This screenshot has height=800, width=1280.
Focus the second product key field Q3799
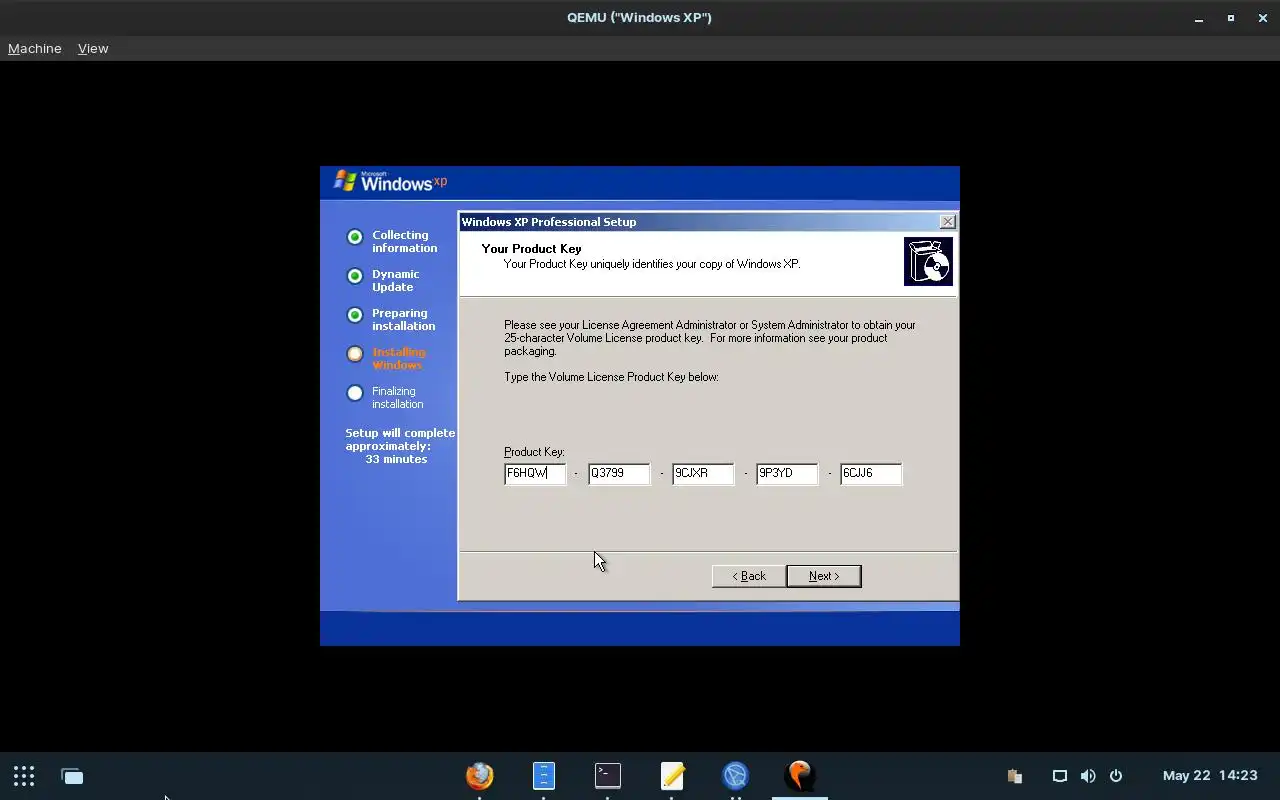[619, 473]
